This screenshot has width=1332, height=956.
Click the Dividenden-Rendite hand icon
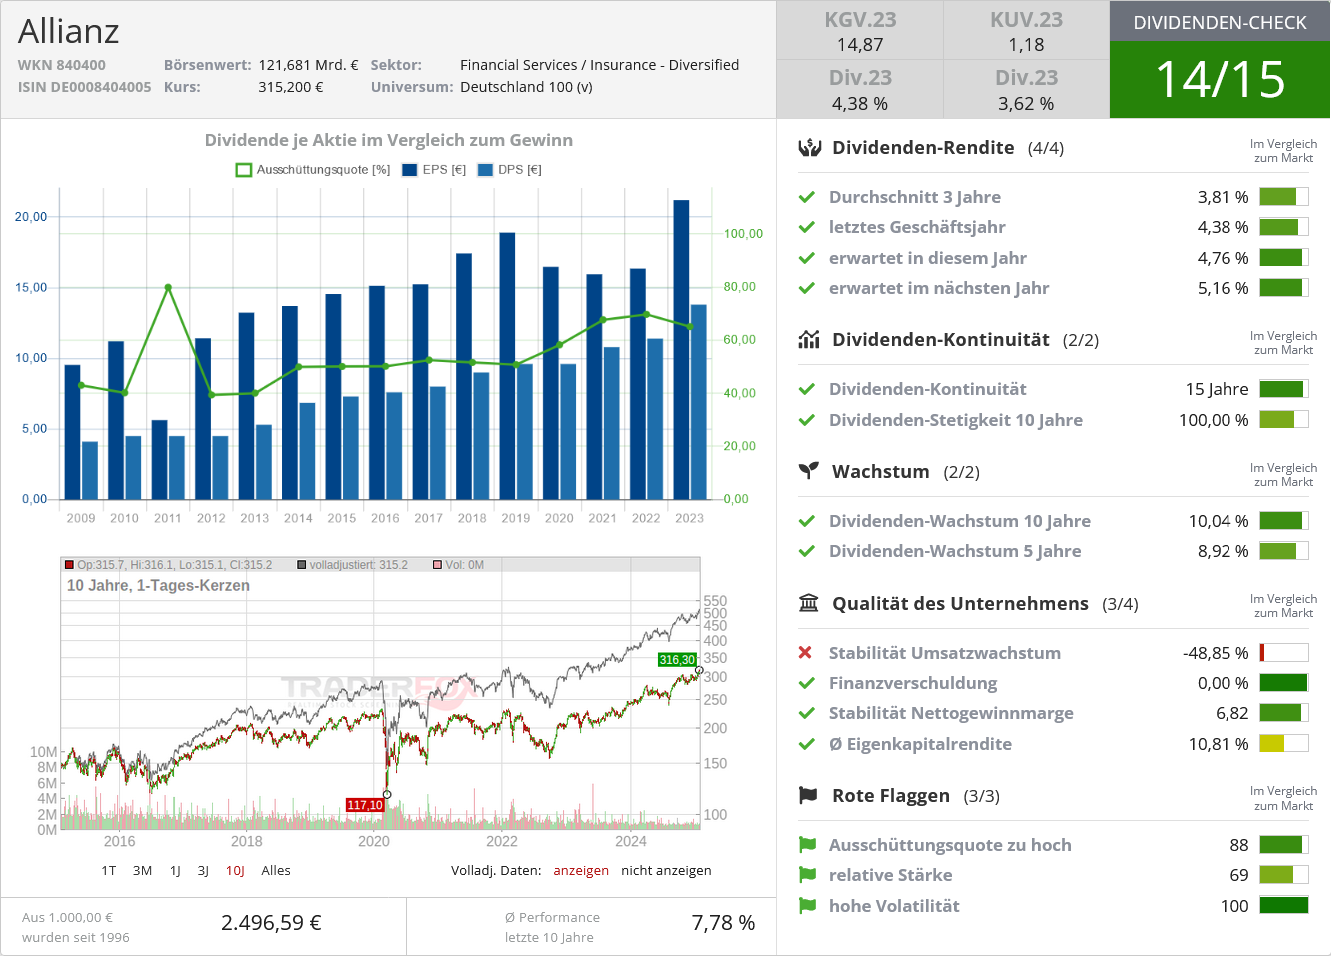click(809, 148)
